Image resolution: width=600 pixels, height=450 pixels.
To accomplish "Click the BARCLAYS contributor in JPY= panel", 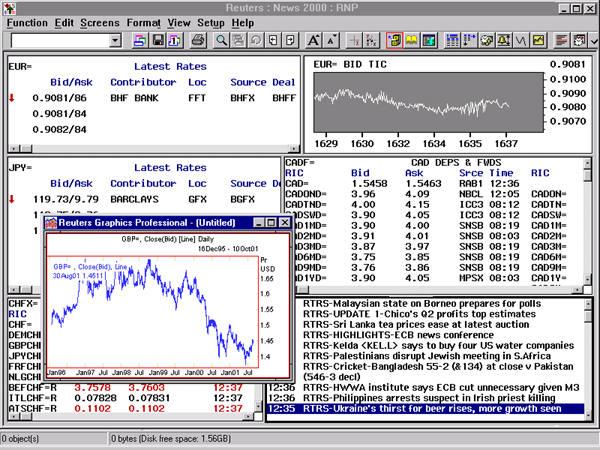I will tap(134, 199).
